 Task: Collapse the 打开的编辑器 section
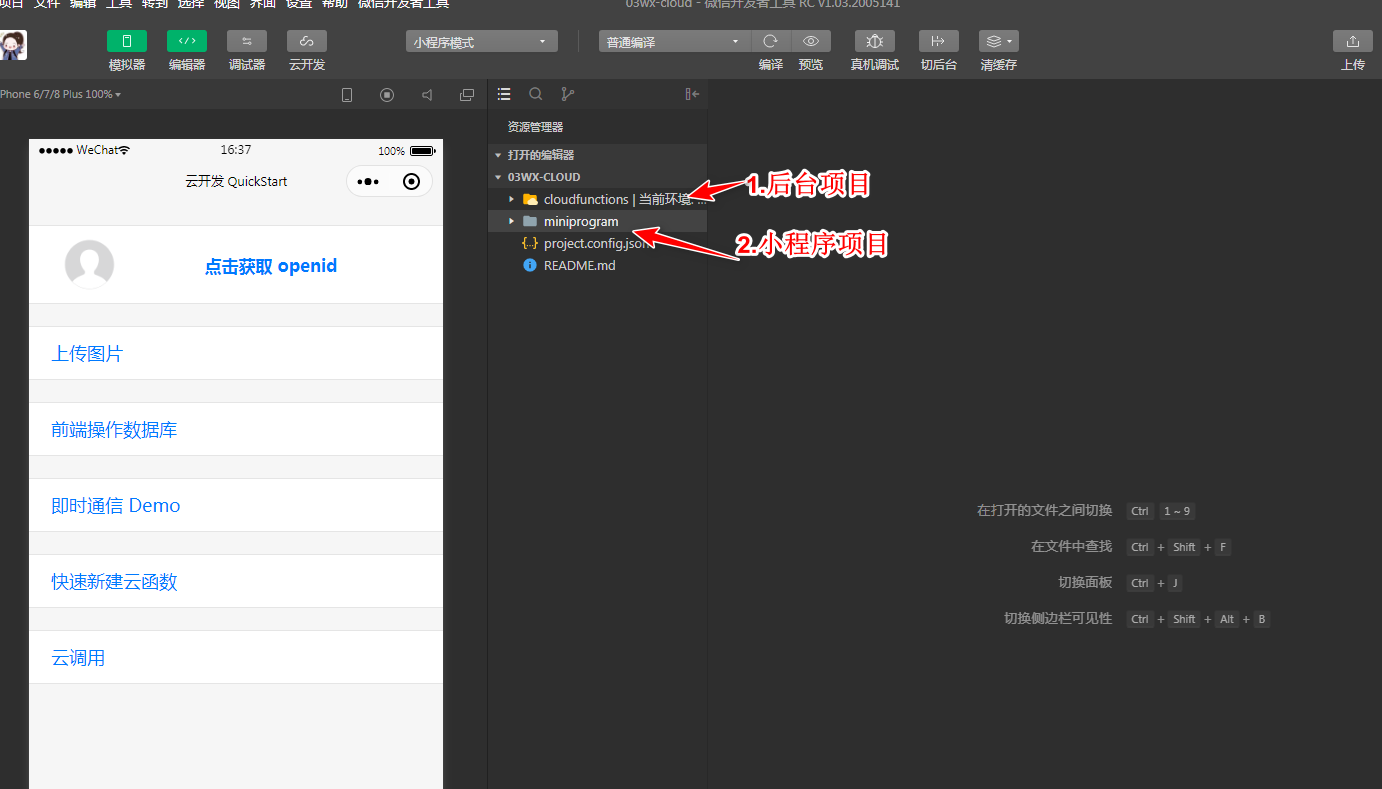(x=597, y=155)
